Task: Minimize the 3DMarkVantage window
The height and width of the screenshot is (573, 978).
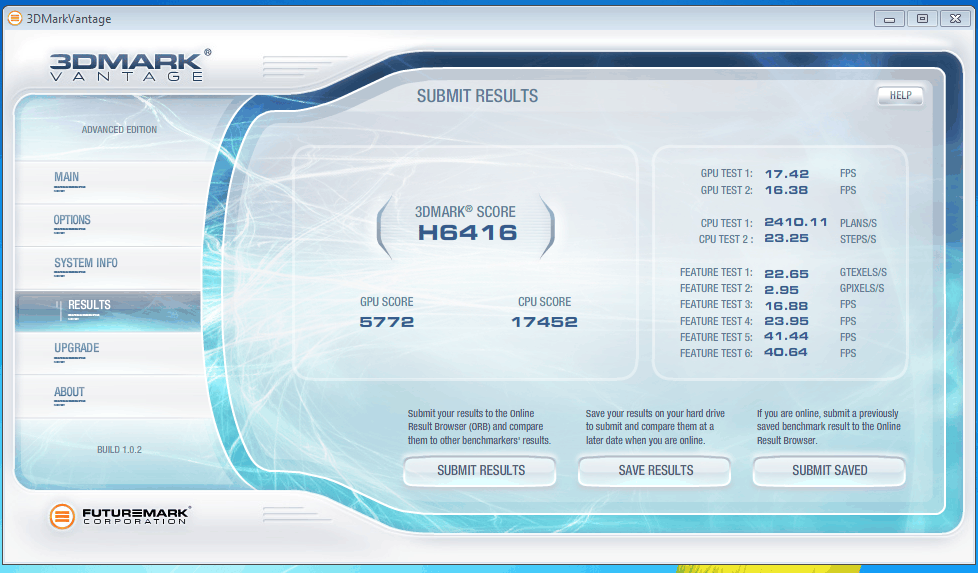Action: pyautogui.click(x=889, y=19)
